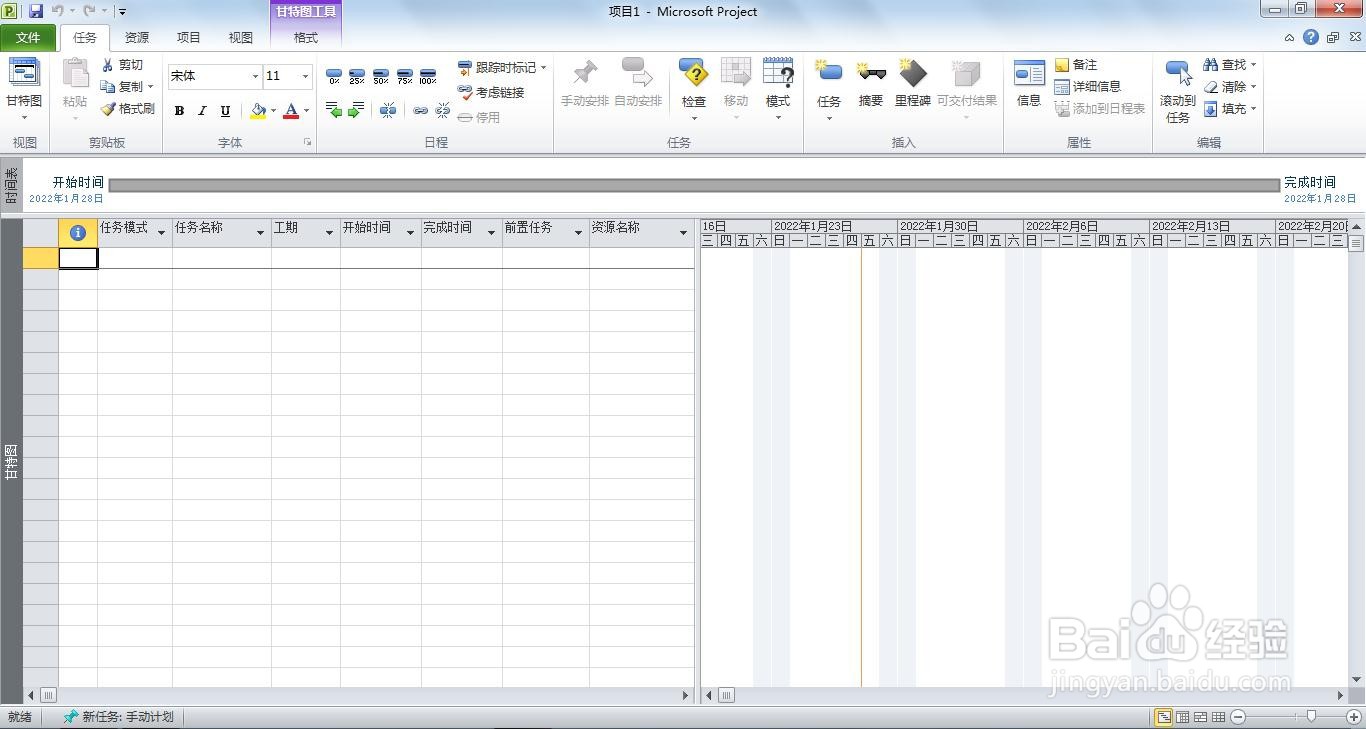Open the font size 11 dropdown
1366x729 pixels.
click(x=305, y=76)
